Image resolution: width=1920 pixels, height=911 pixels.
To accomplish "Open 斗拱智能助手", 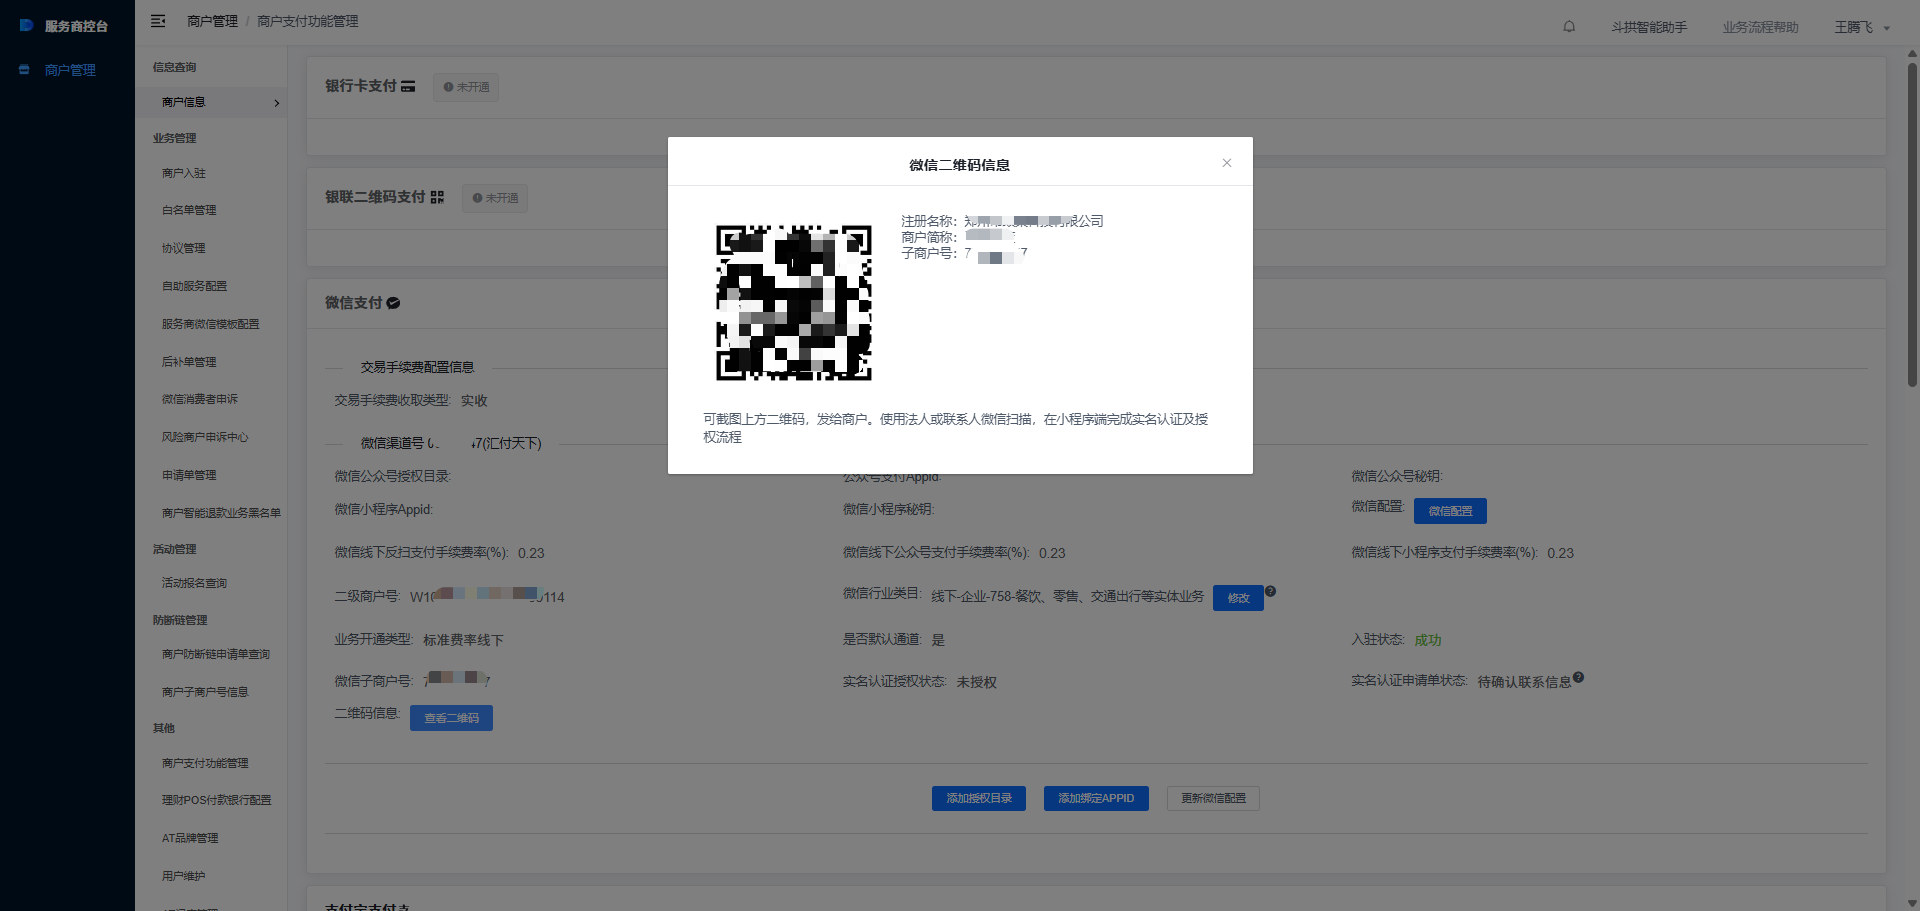I will point(1648,27).
